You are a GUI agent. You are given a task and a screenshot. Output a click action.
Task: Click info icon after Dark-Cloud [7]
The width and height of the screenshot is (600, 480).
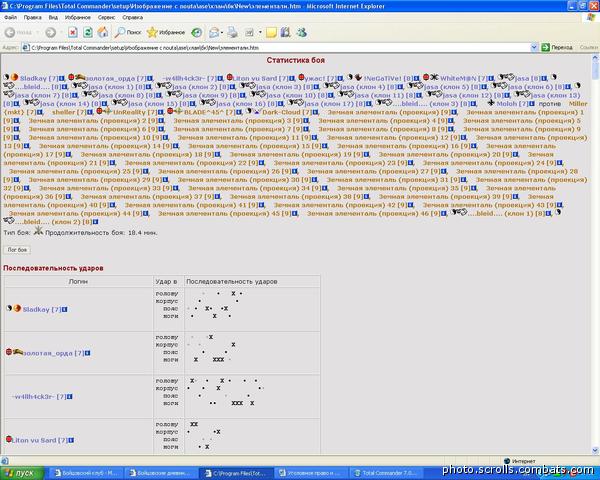coord(315,112)
